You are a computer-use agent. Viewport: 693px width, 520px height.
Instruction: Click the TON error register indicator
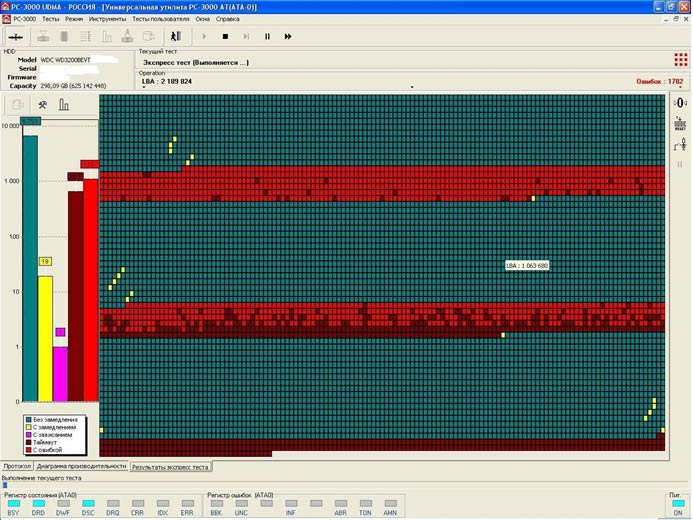366,504
